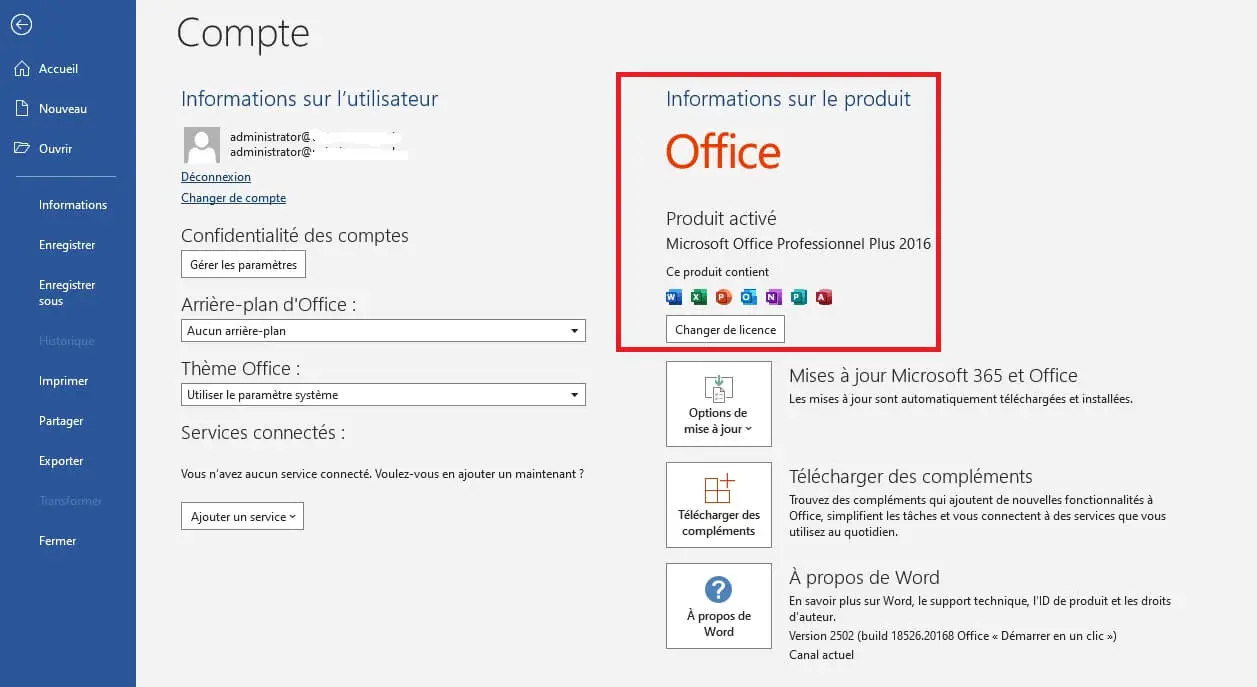Click the OneNote app icon
Image resolution: width=1257 pixels, height=687 pixels.
(x=774, y=297)
